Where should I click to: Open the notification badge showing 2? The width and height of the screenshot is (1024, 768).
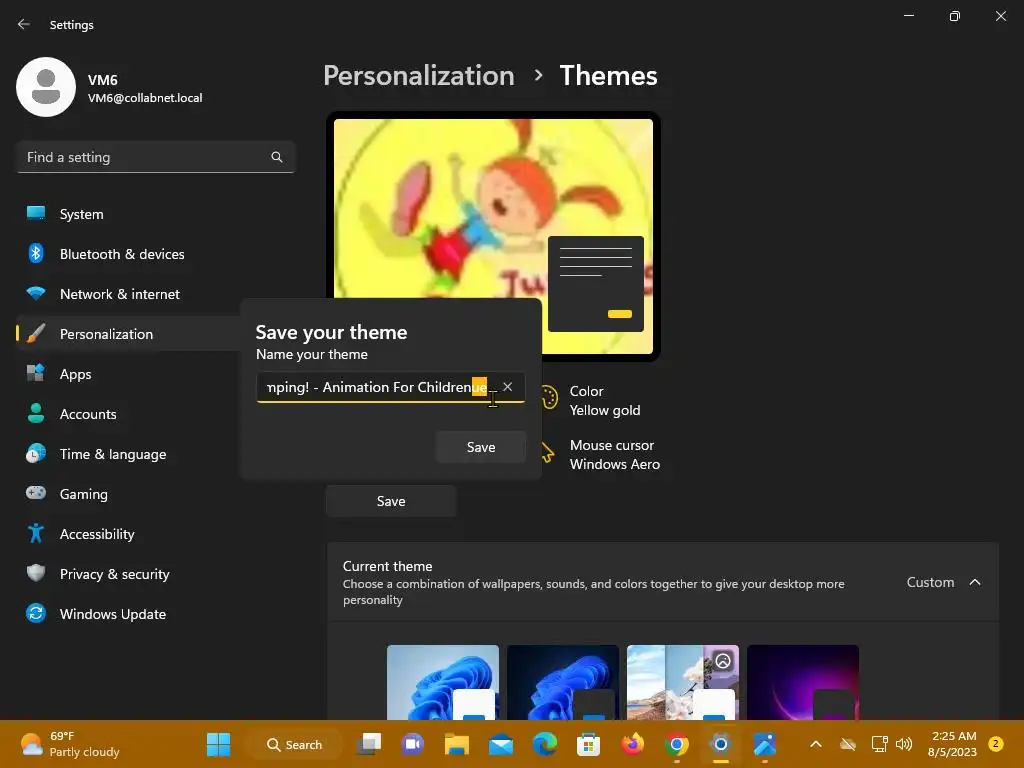tap(996, 743)
